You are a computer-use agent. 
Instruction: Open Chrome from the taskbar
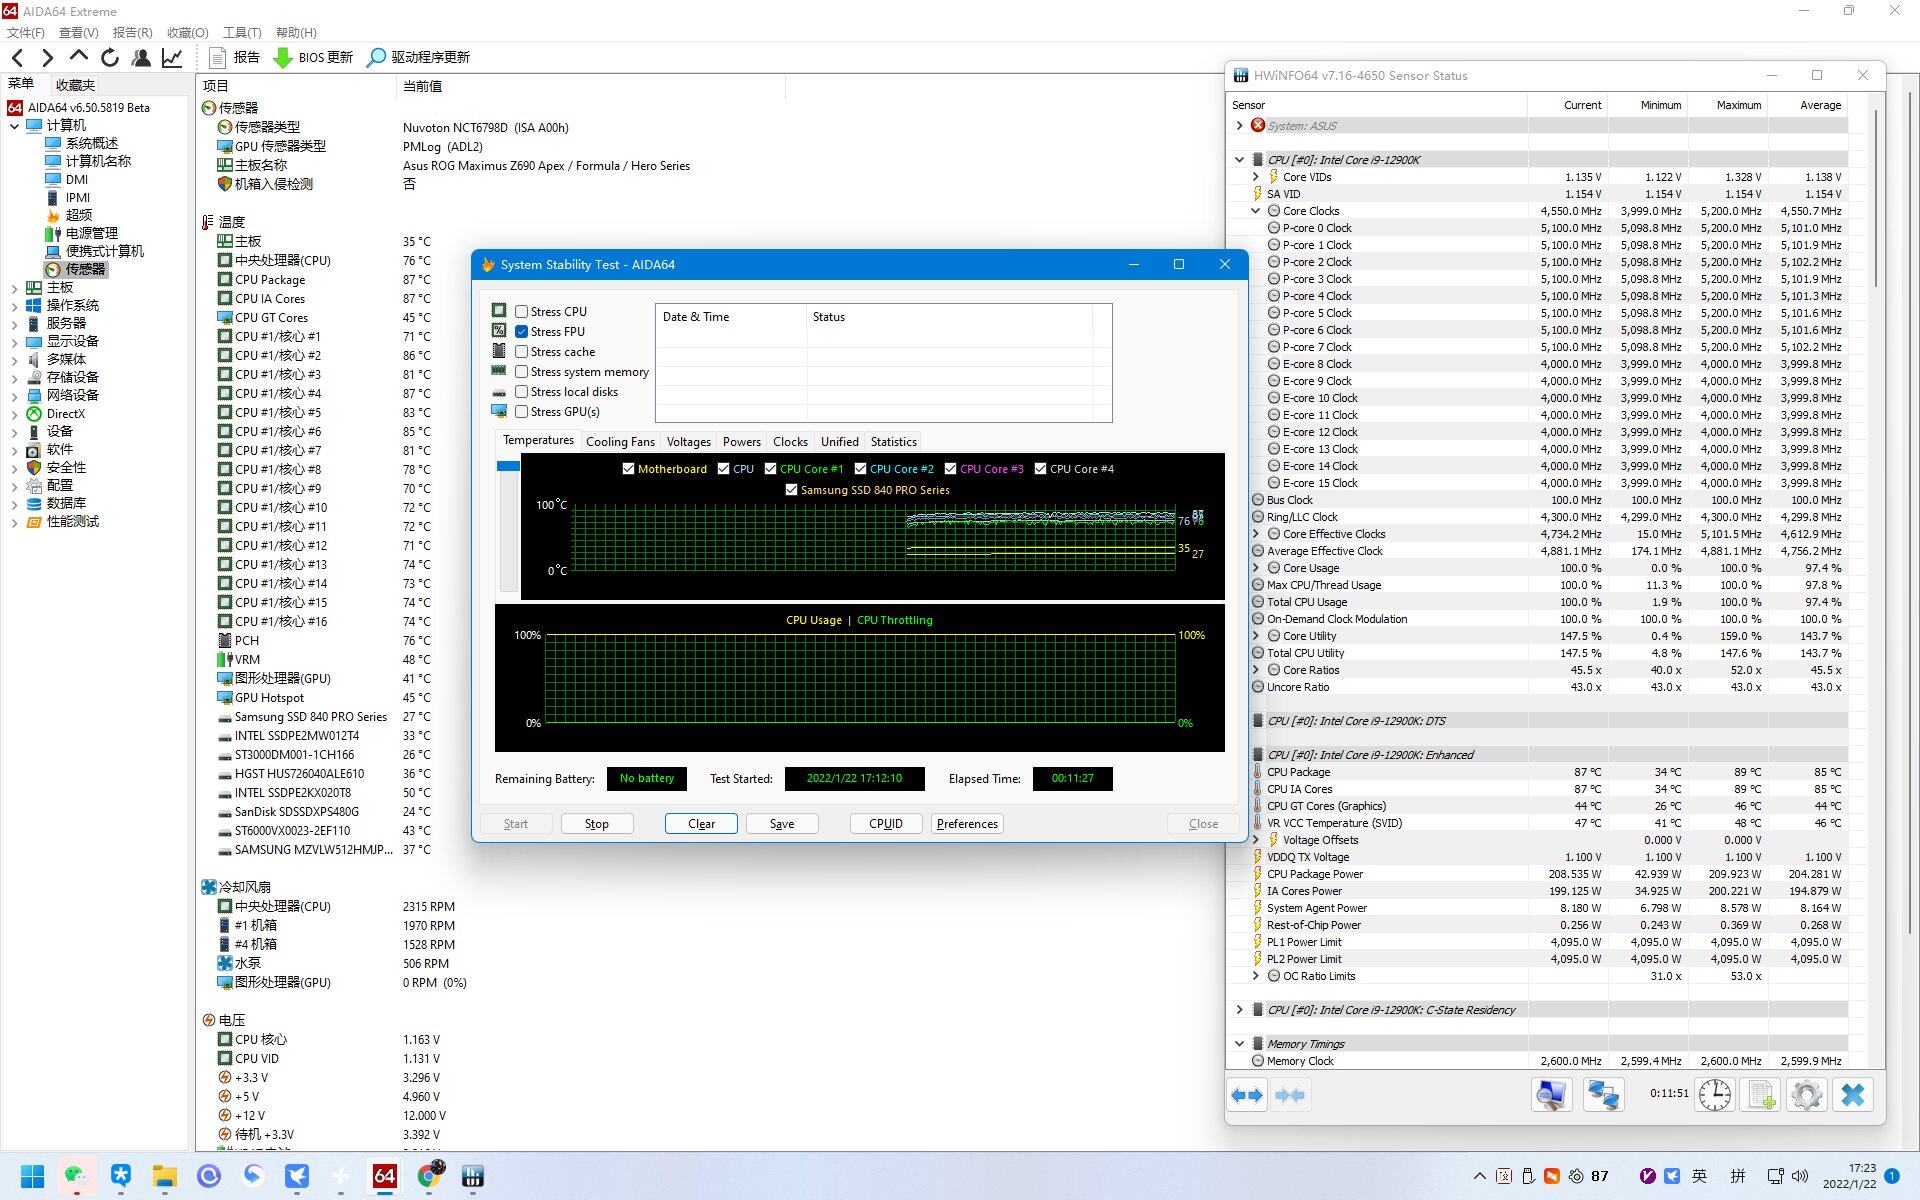pos(429,1176)
